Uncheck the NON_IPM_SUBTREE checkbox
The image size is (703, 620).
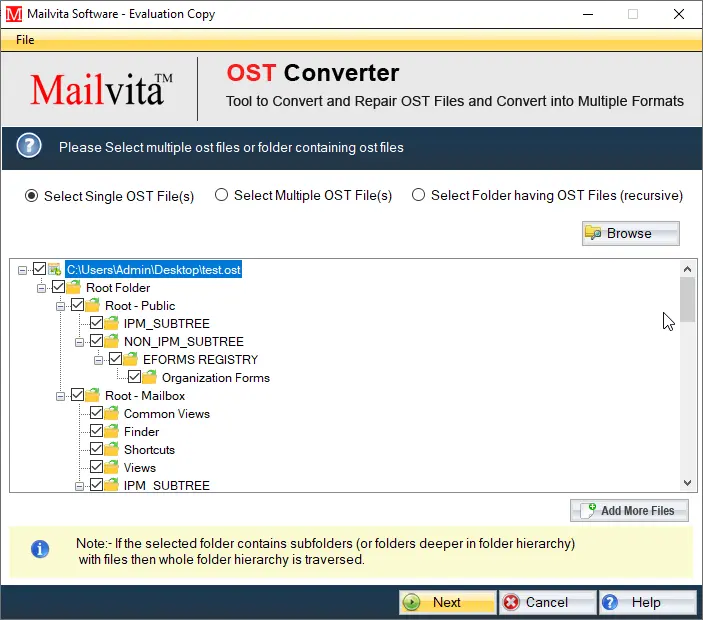pos(96,341)
